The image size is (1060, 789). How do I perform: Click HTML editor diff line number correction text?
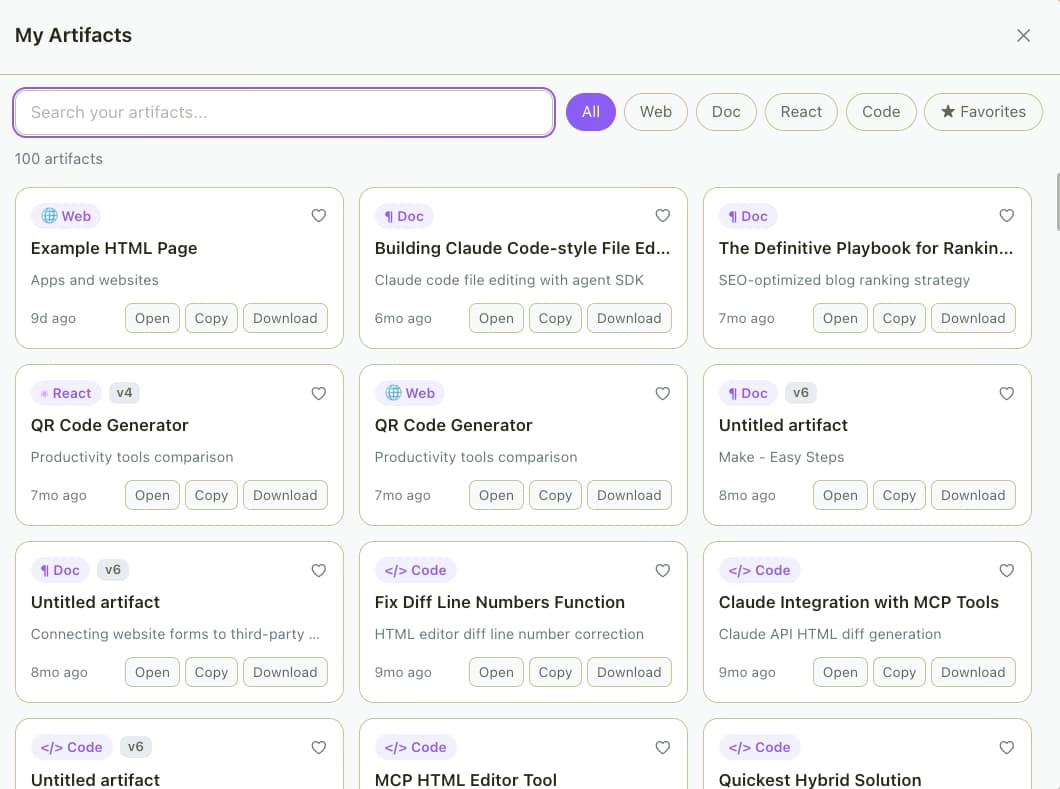pos(509,634)
